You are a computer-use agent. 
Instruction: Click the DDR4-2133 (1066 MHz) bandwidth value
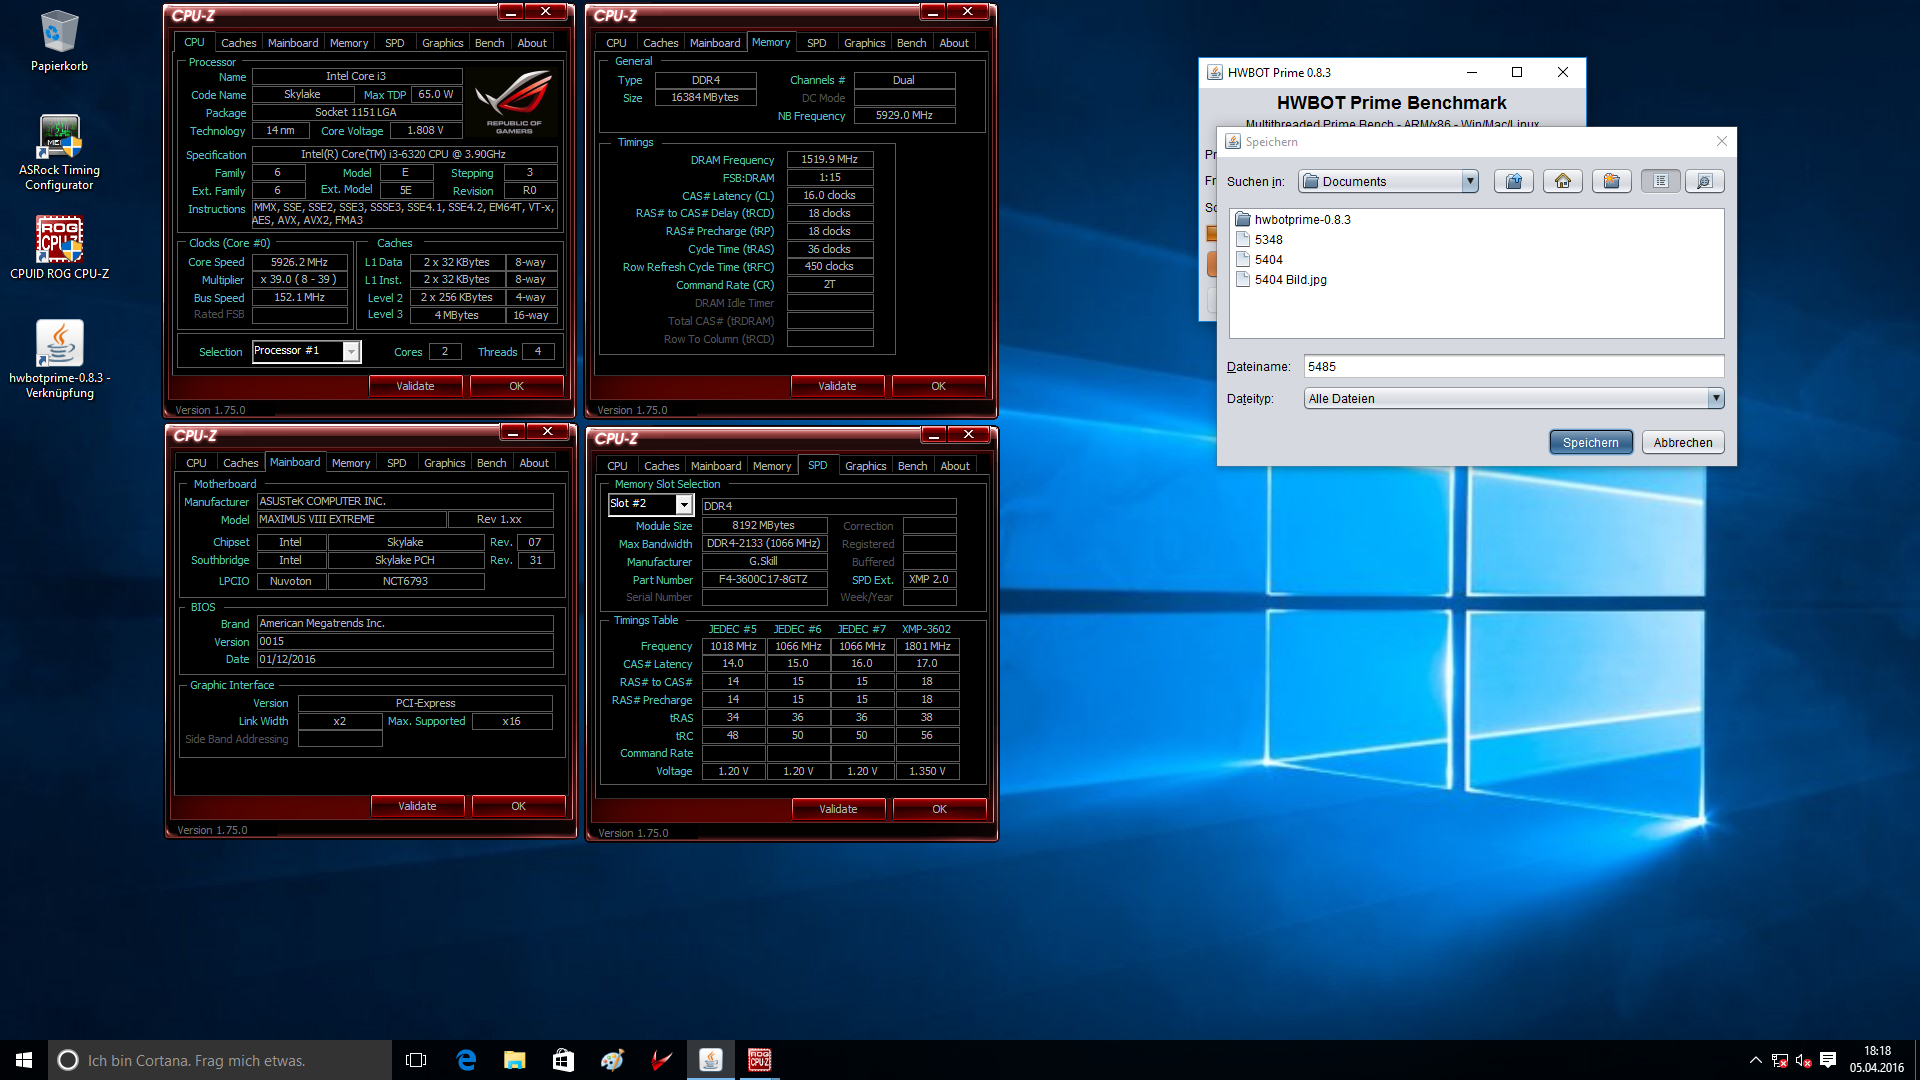(764, 543)
